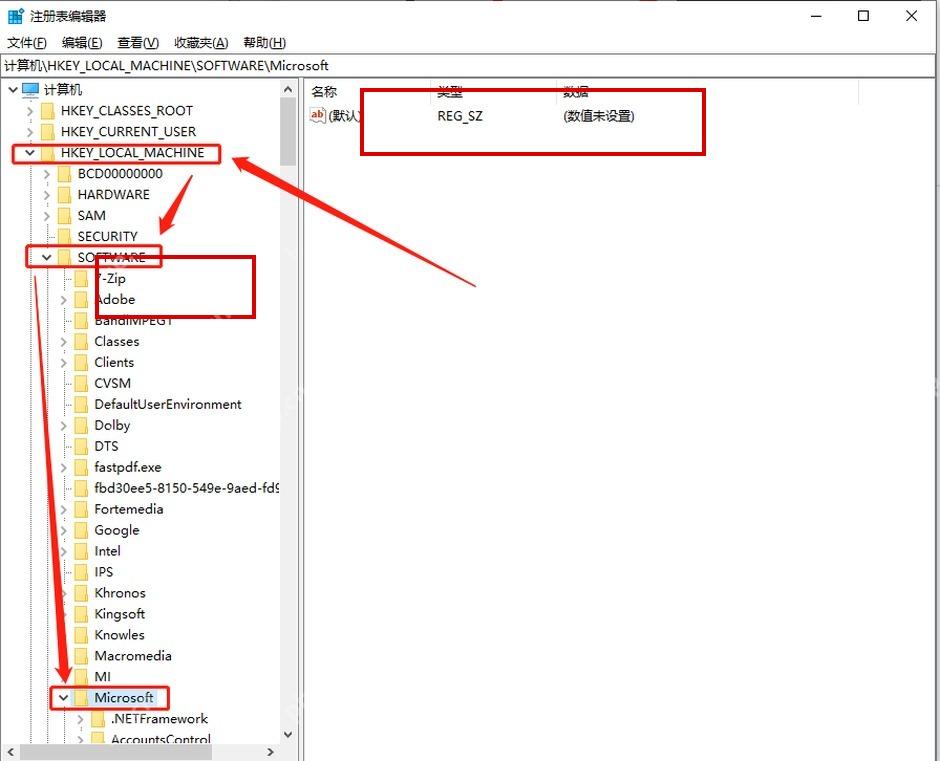Open the 收藏夹(A) menu

pyautogui.click(x=201, y=43)
